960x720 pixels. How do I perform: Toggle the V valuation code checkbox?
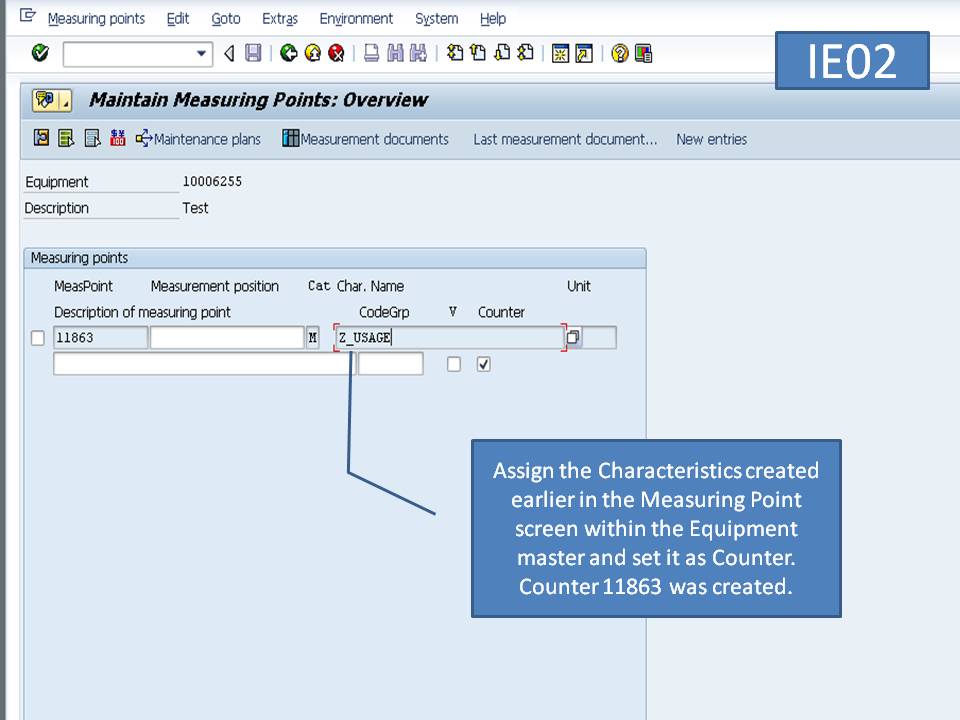(454, 364)
